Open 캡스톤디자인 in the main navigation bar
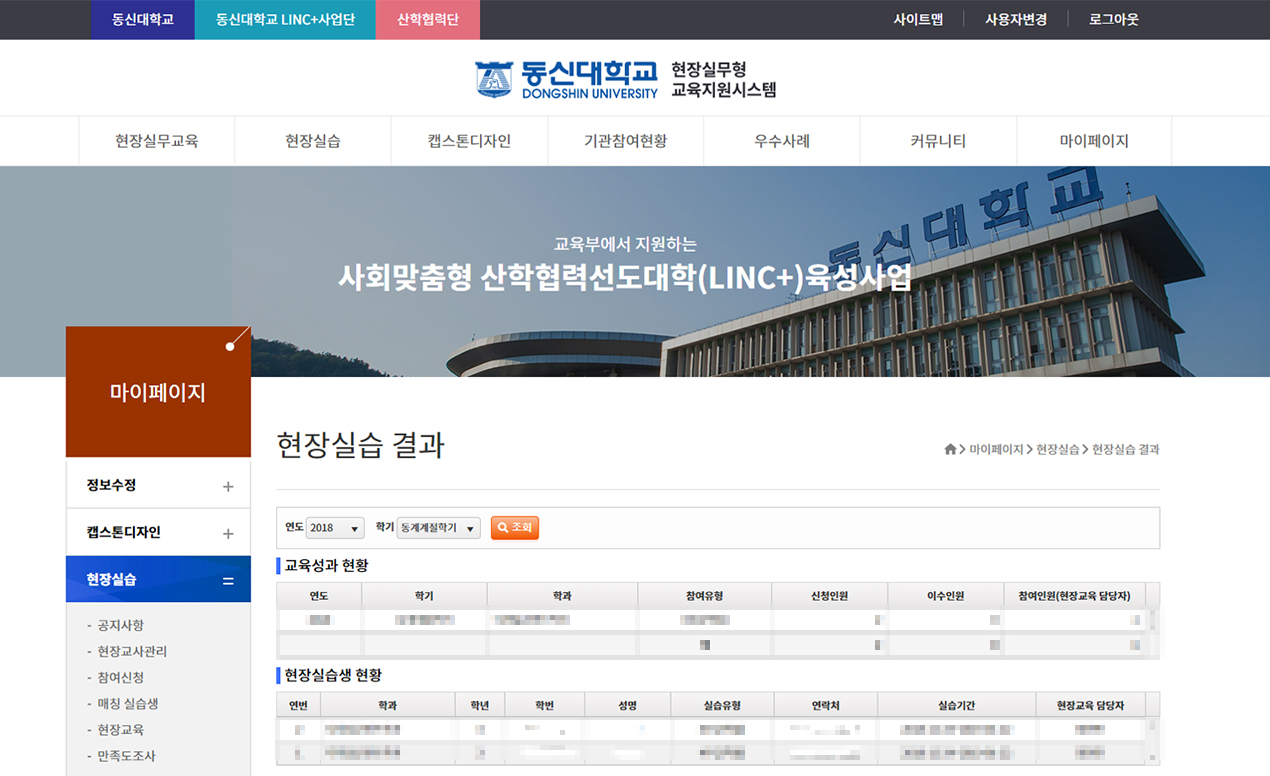 (x=469, y=141)
